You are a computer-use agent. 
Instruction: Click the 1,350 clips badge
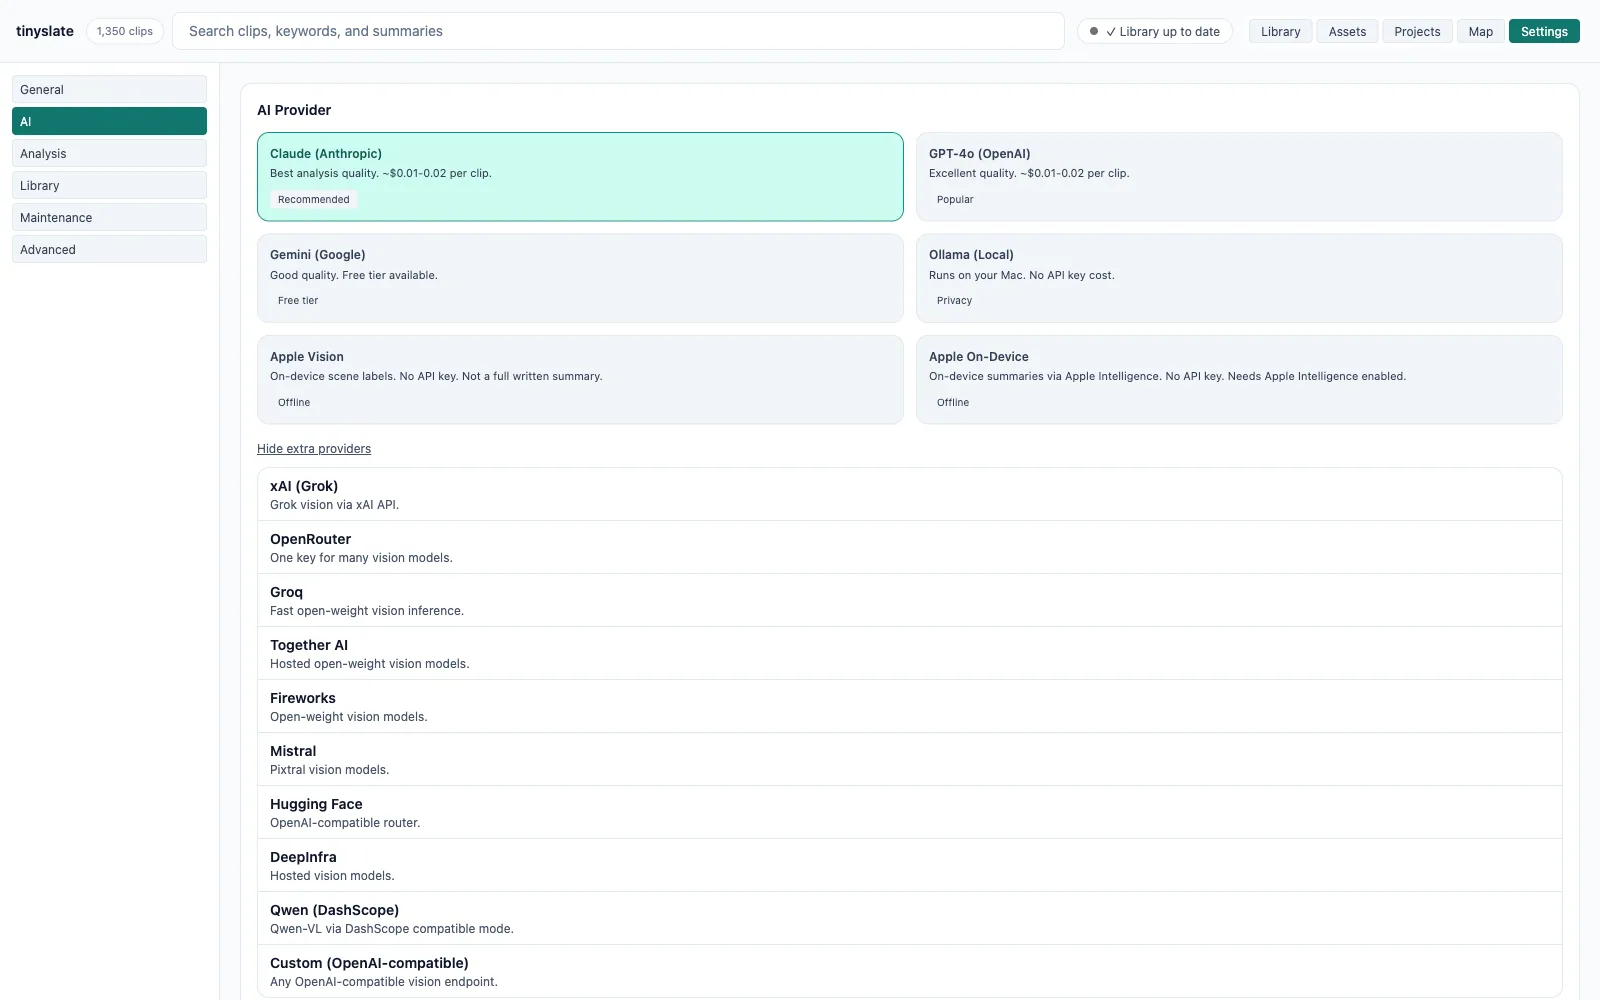(125, 31)
